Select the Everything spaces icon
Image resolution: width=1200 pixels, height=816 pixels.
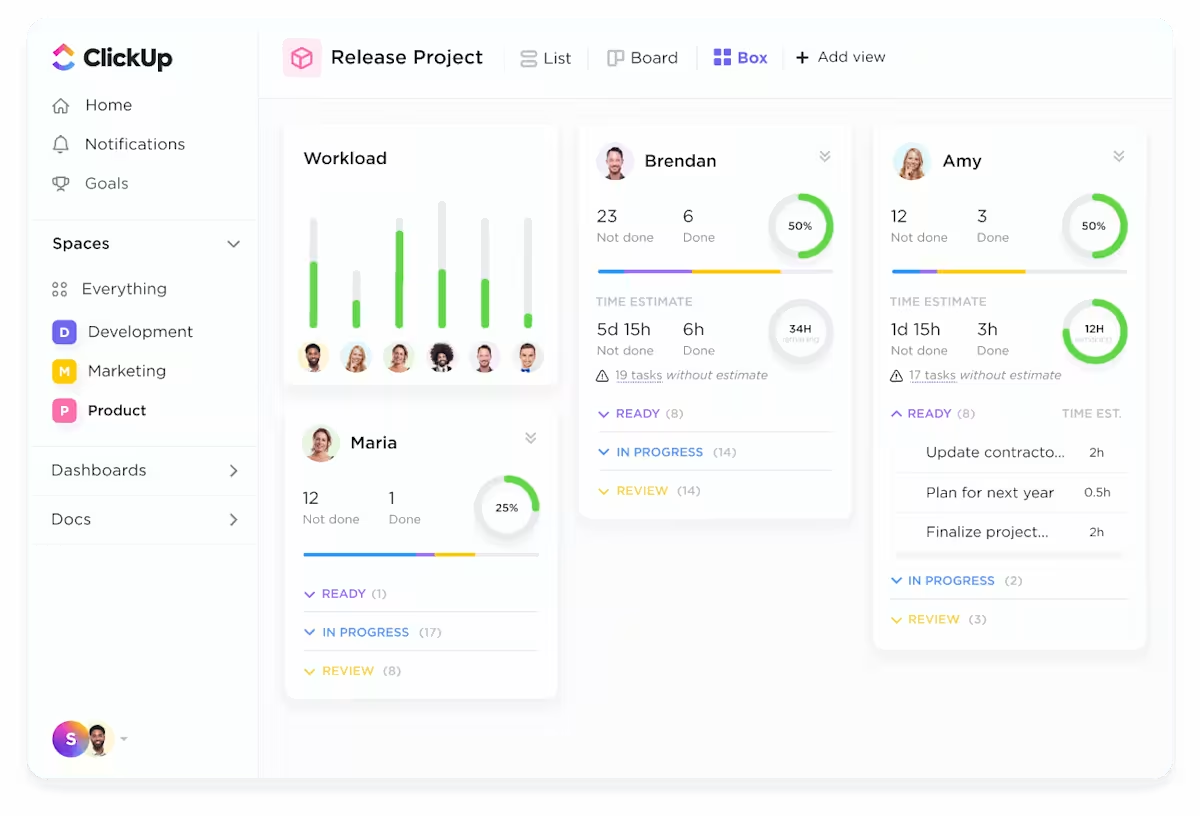tap(60, 289)
